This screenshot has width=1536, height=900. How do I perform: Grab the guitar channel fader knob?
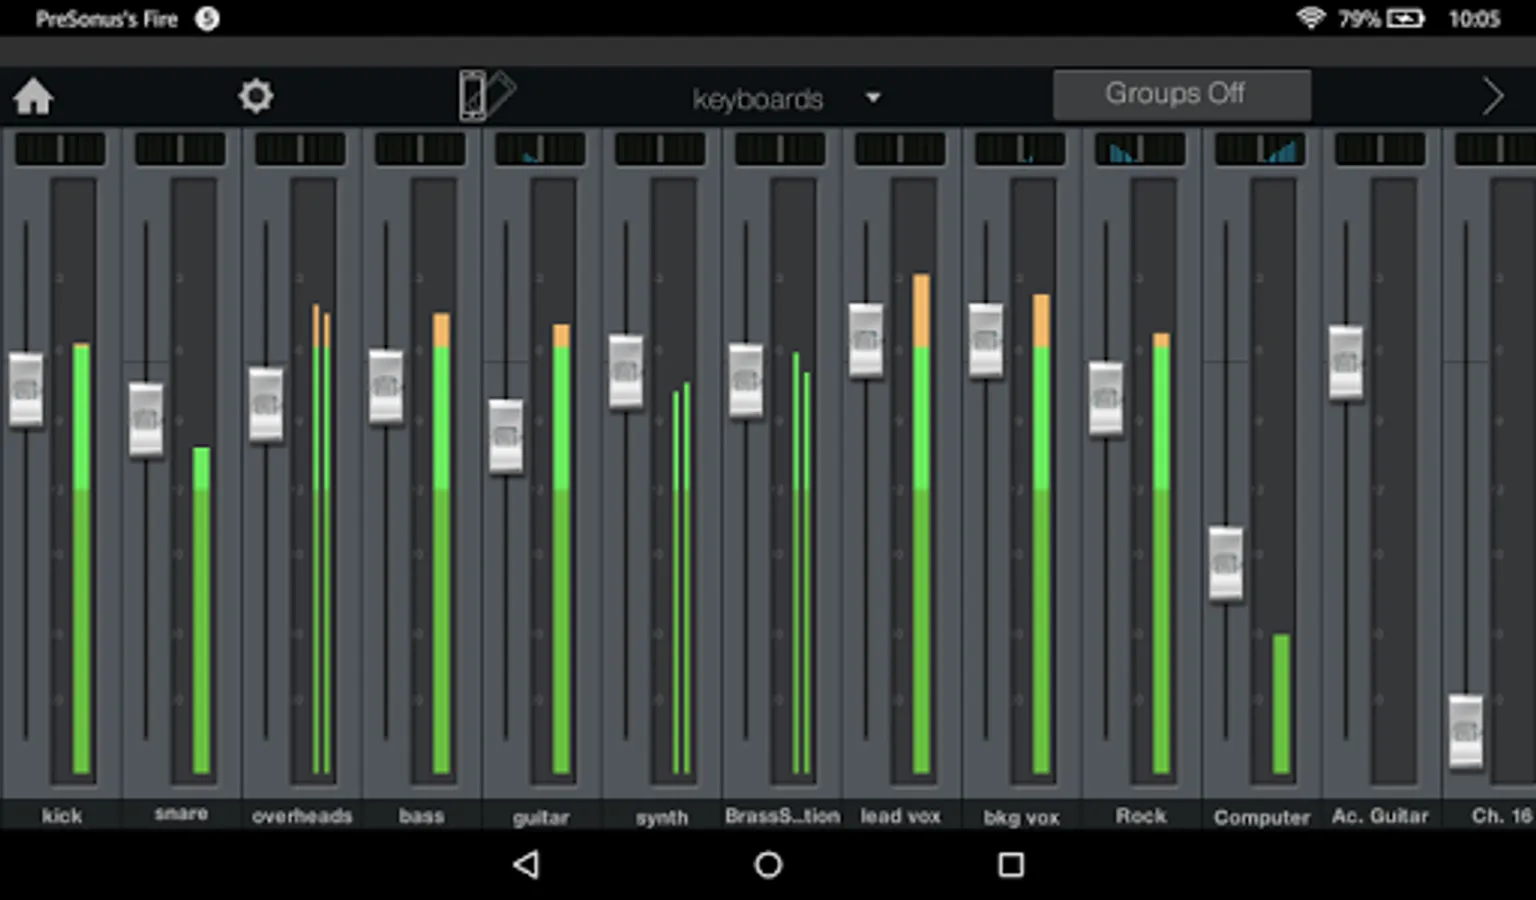(506, 436)
